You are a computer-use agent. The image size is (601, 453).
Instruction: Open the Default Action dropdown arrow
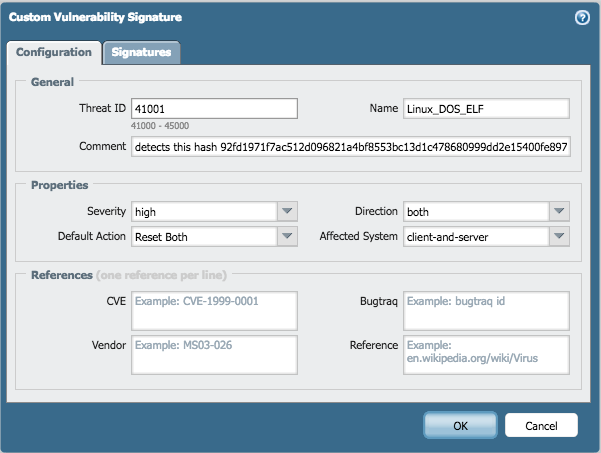[287, 236]
